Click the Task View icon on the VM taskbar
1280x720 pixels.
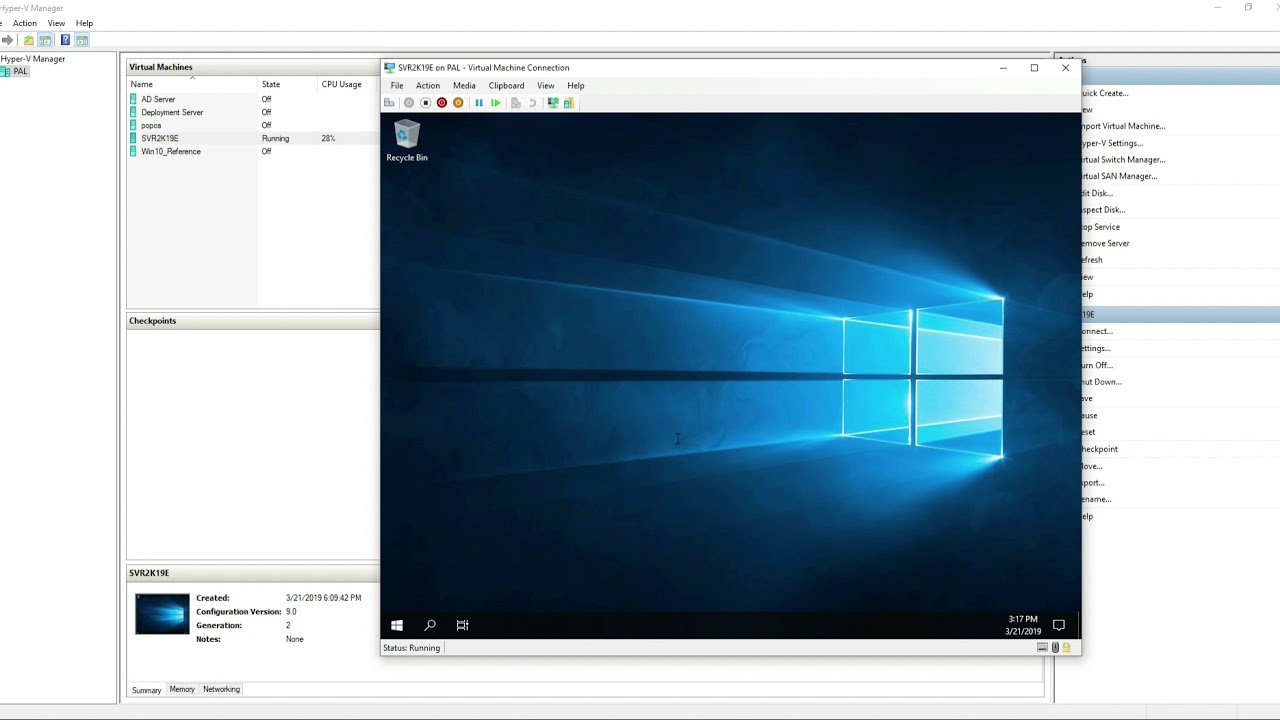[462, 625]
